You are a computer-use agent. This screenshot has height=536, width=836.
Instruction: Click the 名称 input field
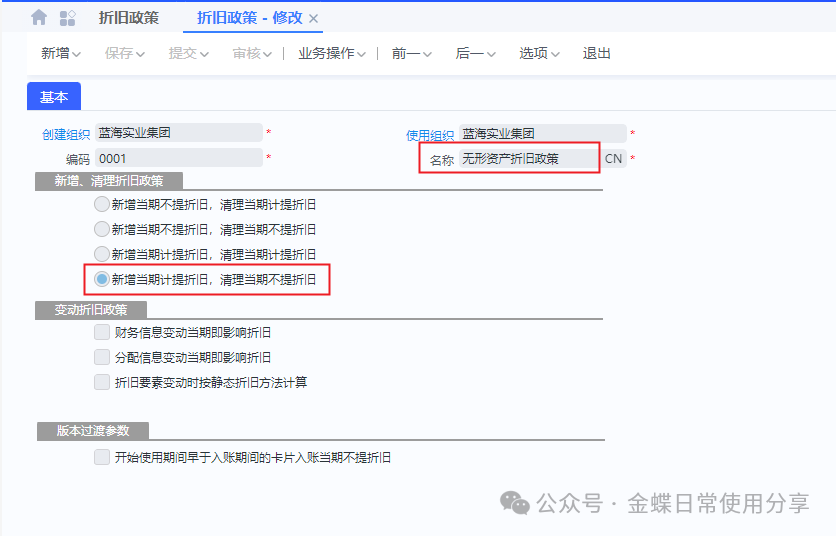[x=526, y=159]
